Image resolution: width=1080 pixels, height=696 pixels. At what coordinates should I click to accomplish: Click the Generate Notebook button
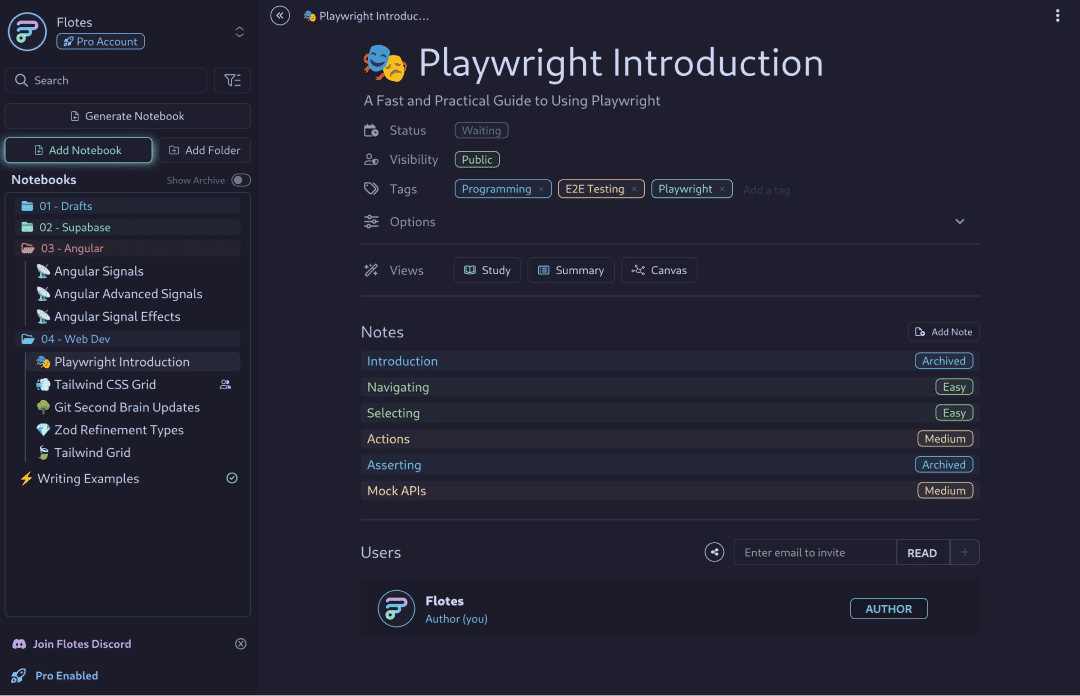[x=127, y=116]
